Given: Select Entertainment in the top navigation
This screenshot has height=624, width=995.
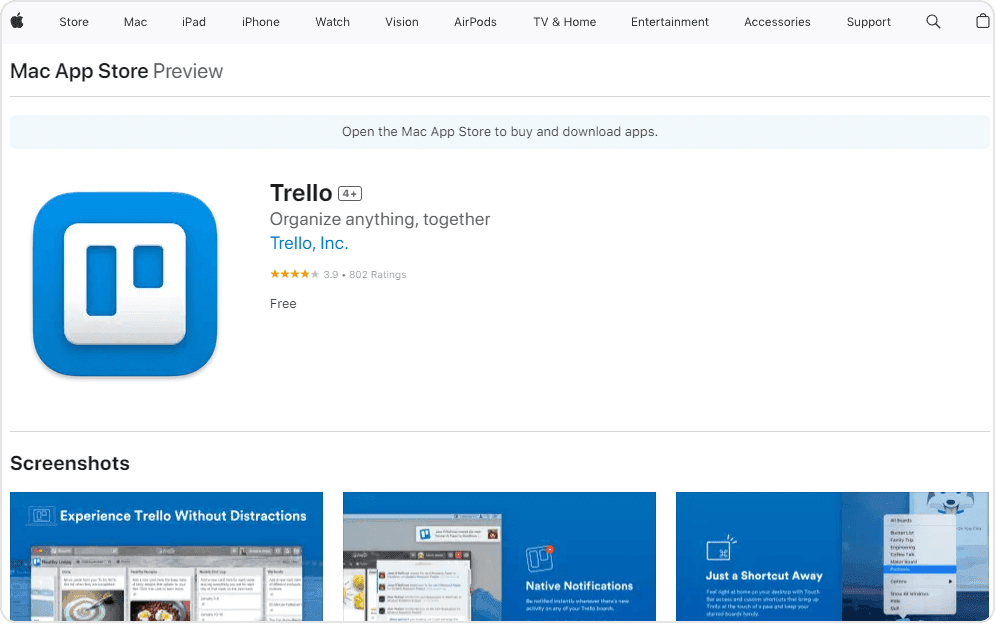Looking at the screenshot, I should point(670,22).
